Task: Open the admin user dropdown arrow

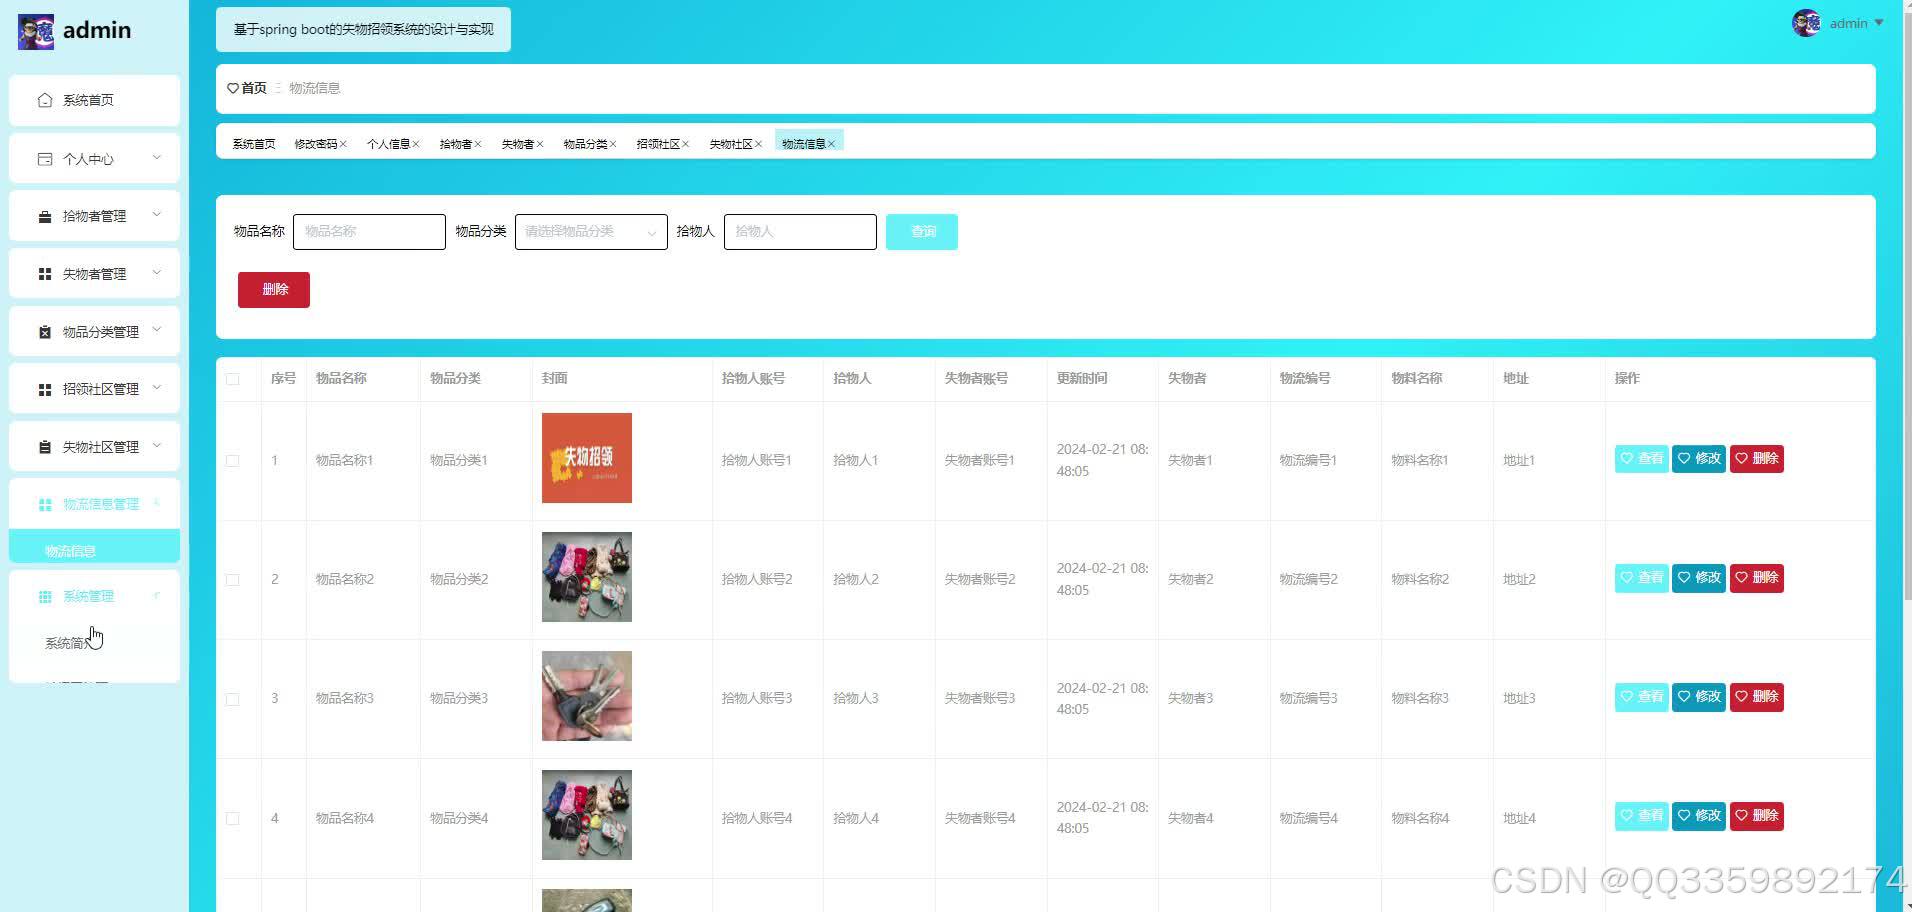Action: point(1879,23)
